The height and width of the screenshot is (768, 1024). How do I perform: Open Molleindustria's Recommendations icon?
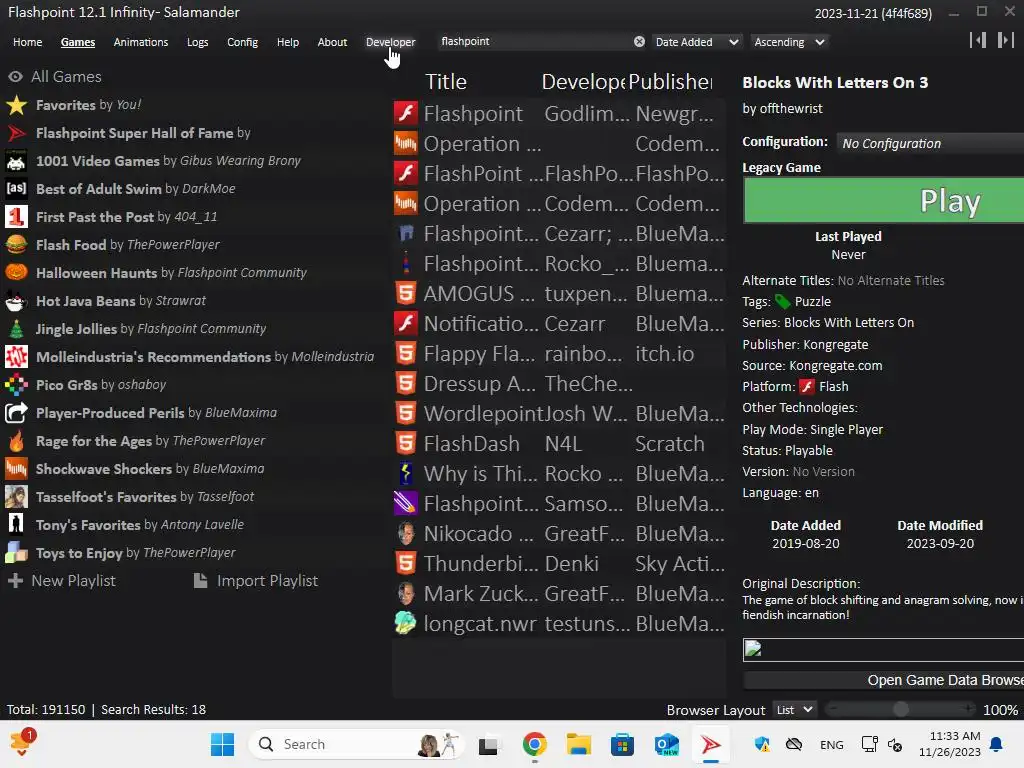point(16,357)
